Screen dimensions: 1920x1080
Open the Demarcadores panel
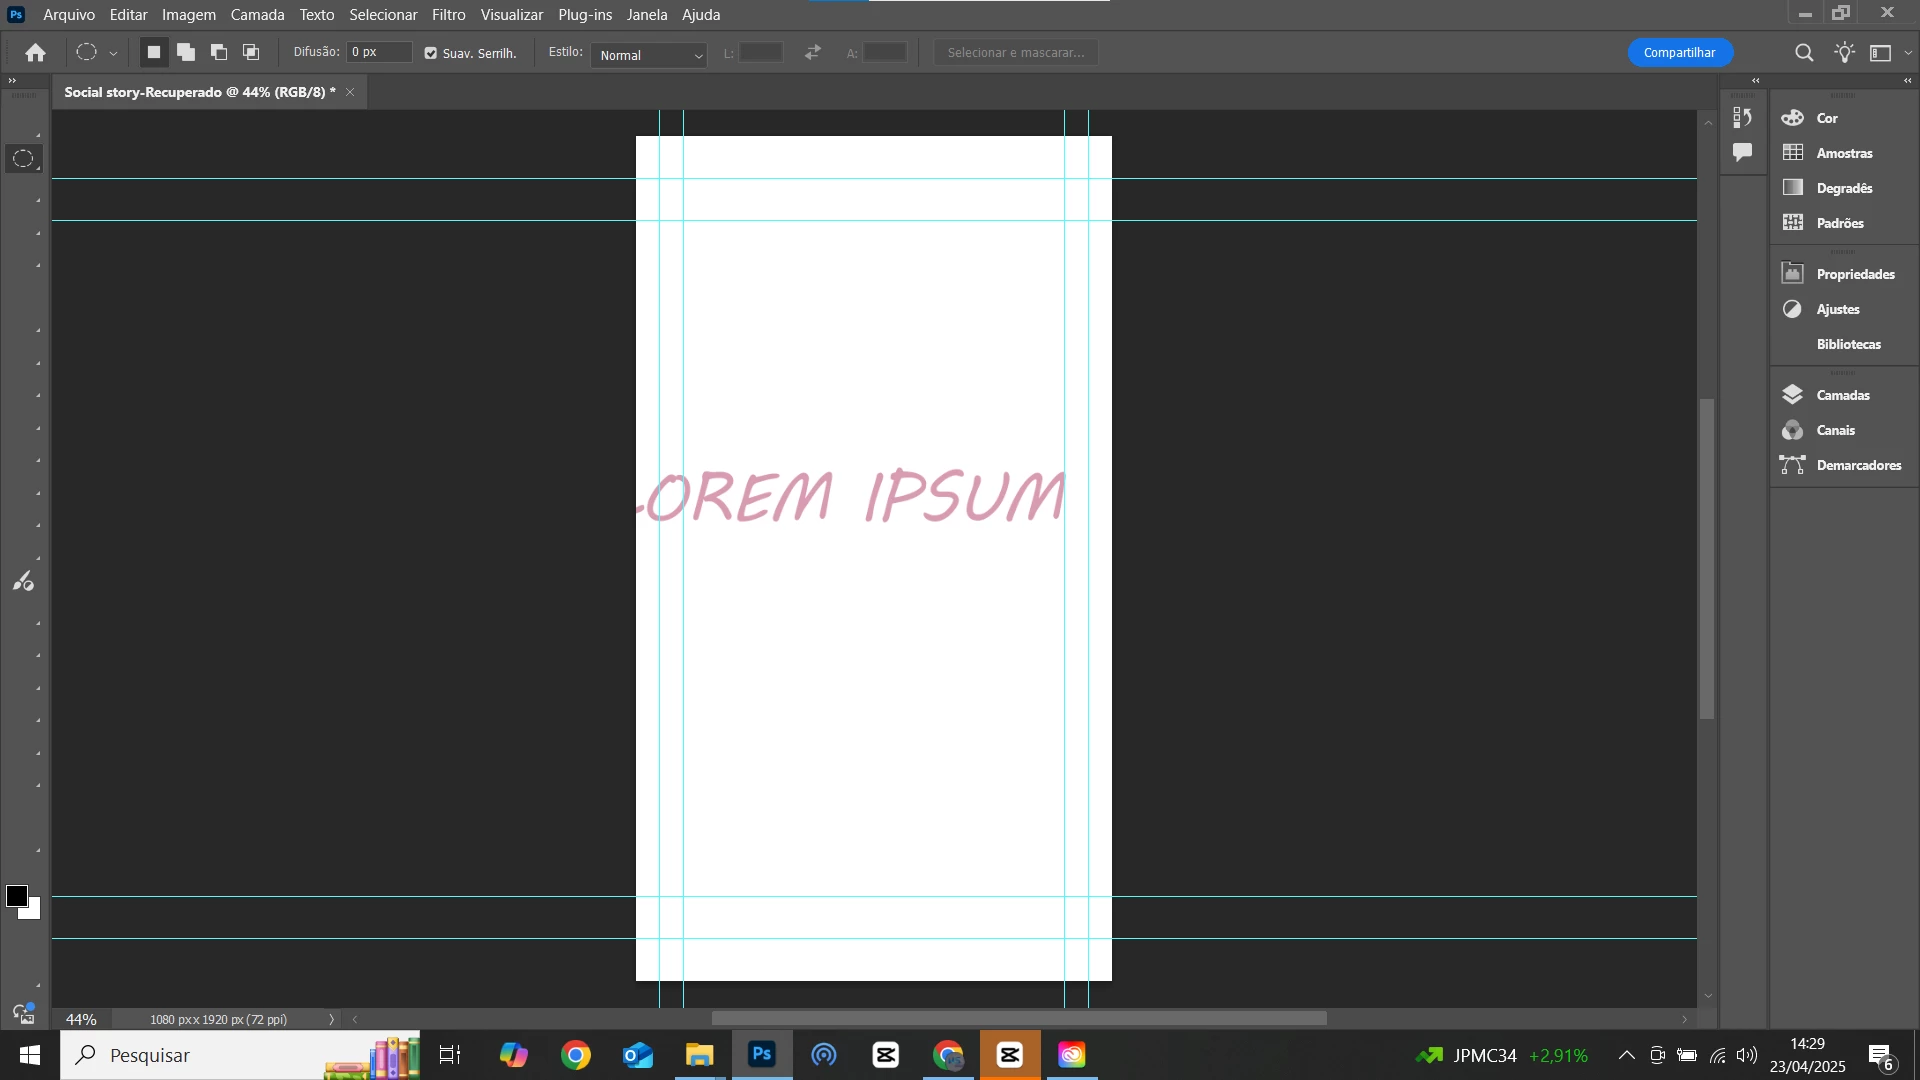pyautogui.click(x=1858, y=465)
